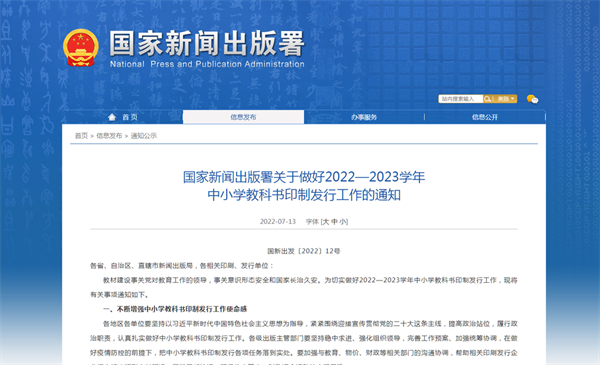Screen dimensions: 600x365
Task: Click the English subtitle National Press and Publication Administration
Action: 207,64
